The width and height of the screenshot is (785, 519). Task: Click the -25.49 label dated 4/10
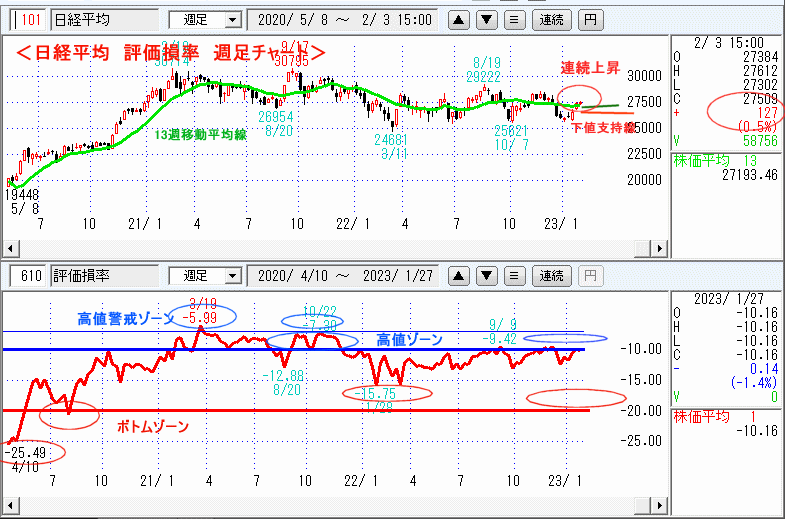click(x=25, y=453)
